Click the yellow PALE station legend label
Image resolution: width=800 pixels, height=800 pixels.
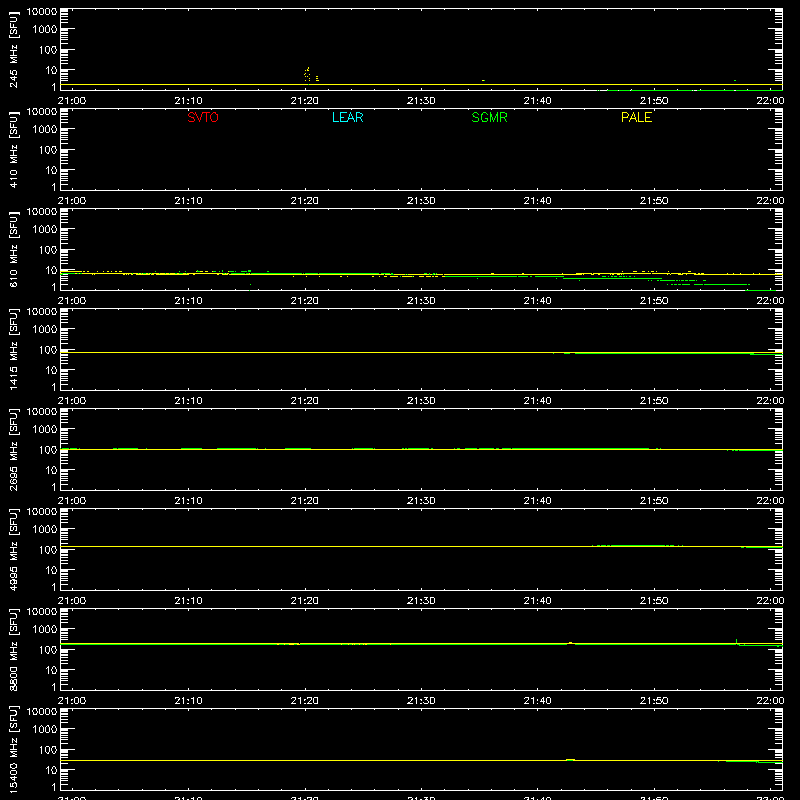[x=636, y=117]
